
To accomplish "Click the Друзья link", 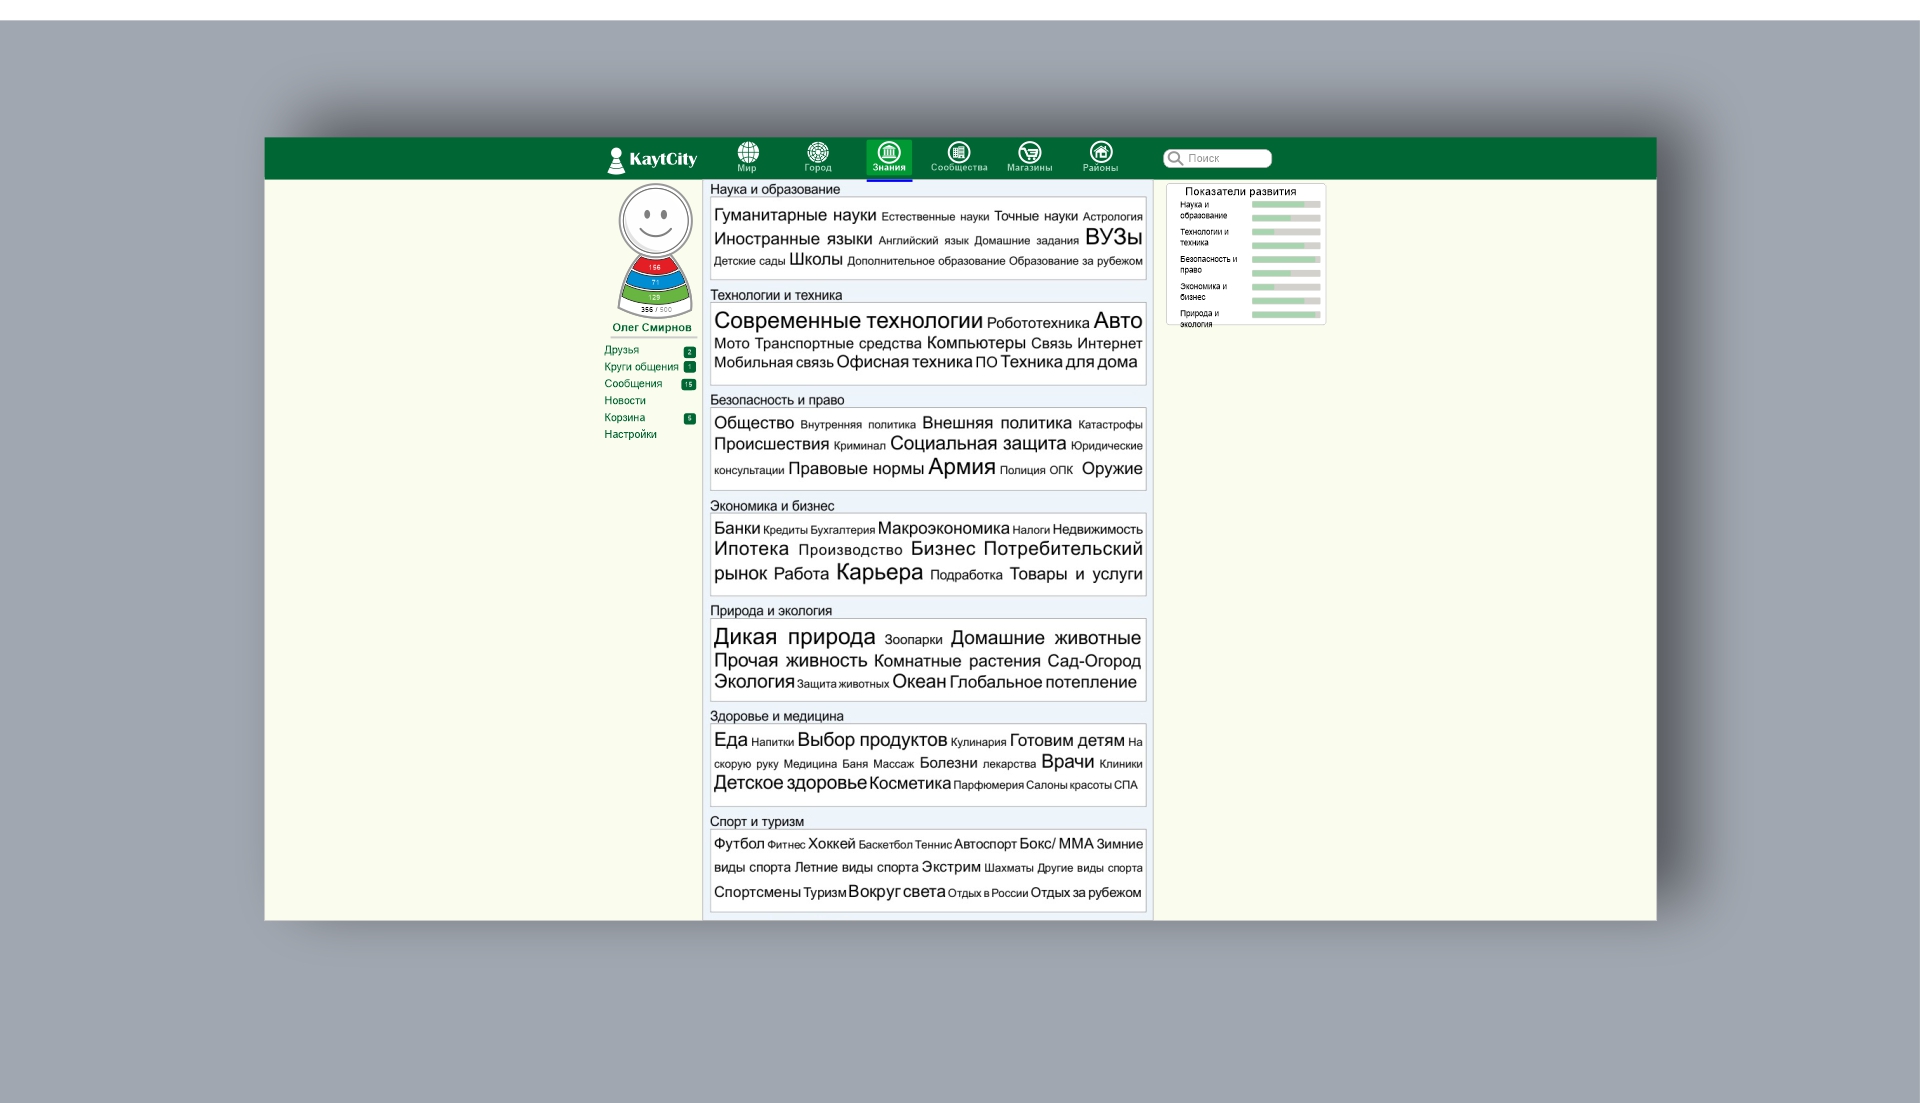I will 621,350.
